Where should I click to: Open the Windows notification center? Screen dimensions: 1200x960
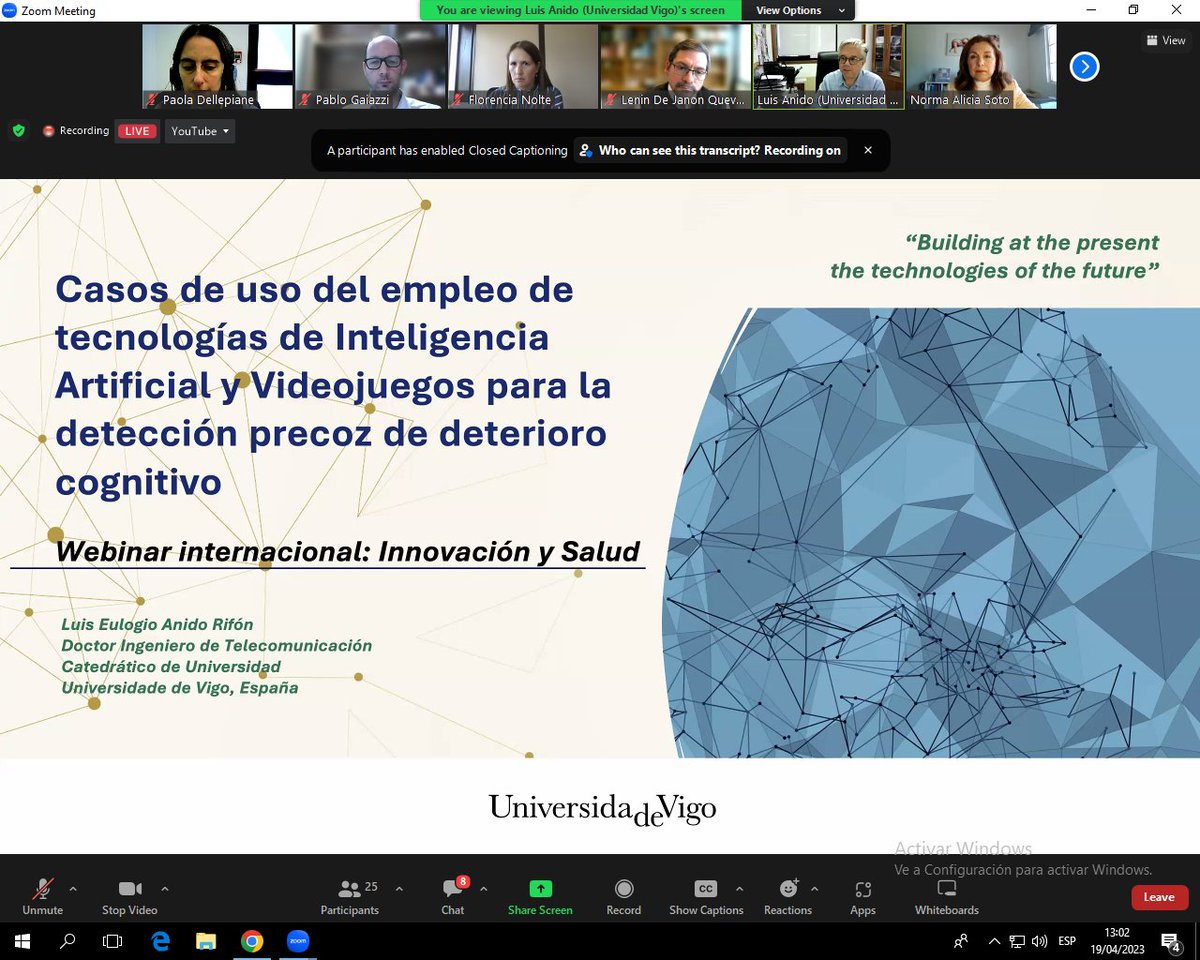click(1171, 941)
